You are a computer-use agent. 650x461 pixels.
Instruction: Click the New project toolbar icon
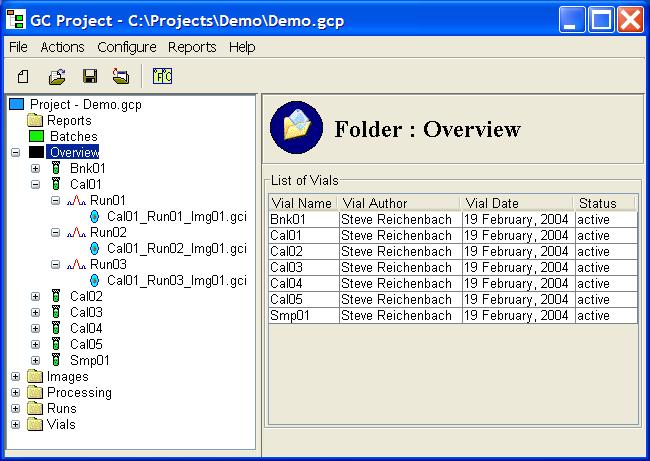23,76
